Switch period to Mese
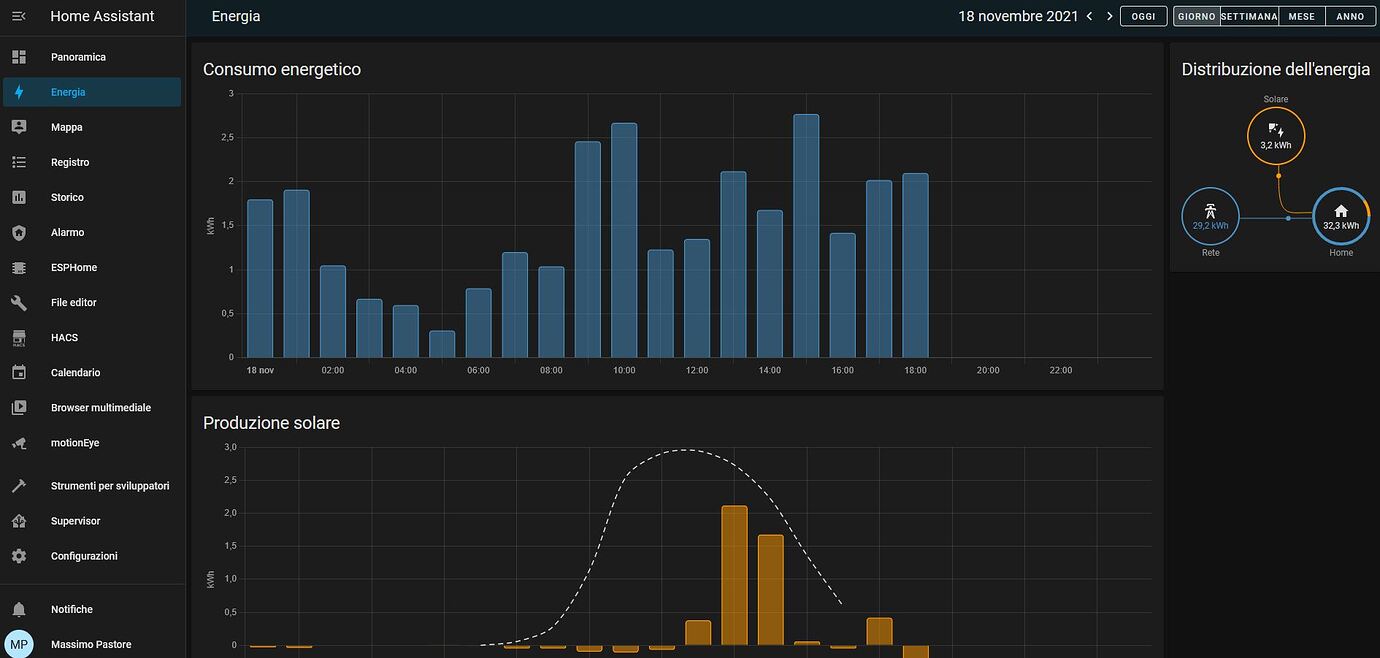Screen dimensions: 1380x658 point(1301,16)
